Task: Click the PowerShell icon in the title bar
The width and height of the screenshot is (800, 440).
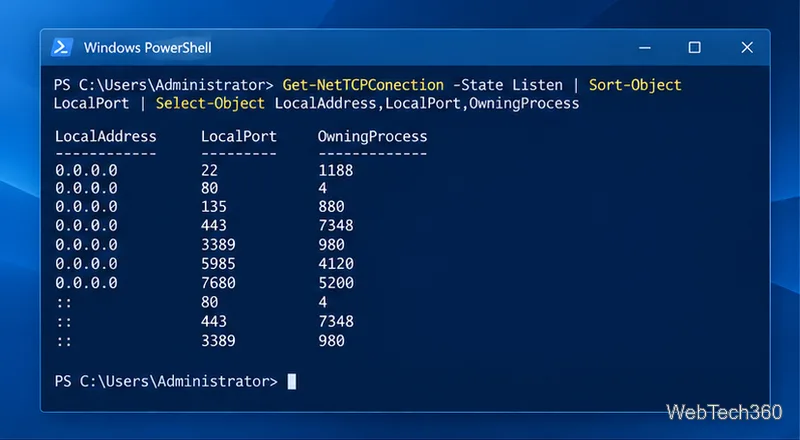Action: click(61, 47)
